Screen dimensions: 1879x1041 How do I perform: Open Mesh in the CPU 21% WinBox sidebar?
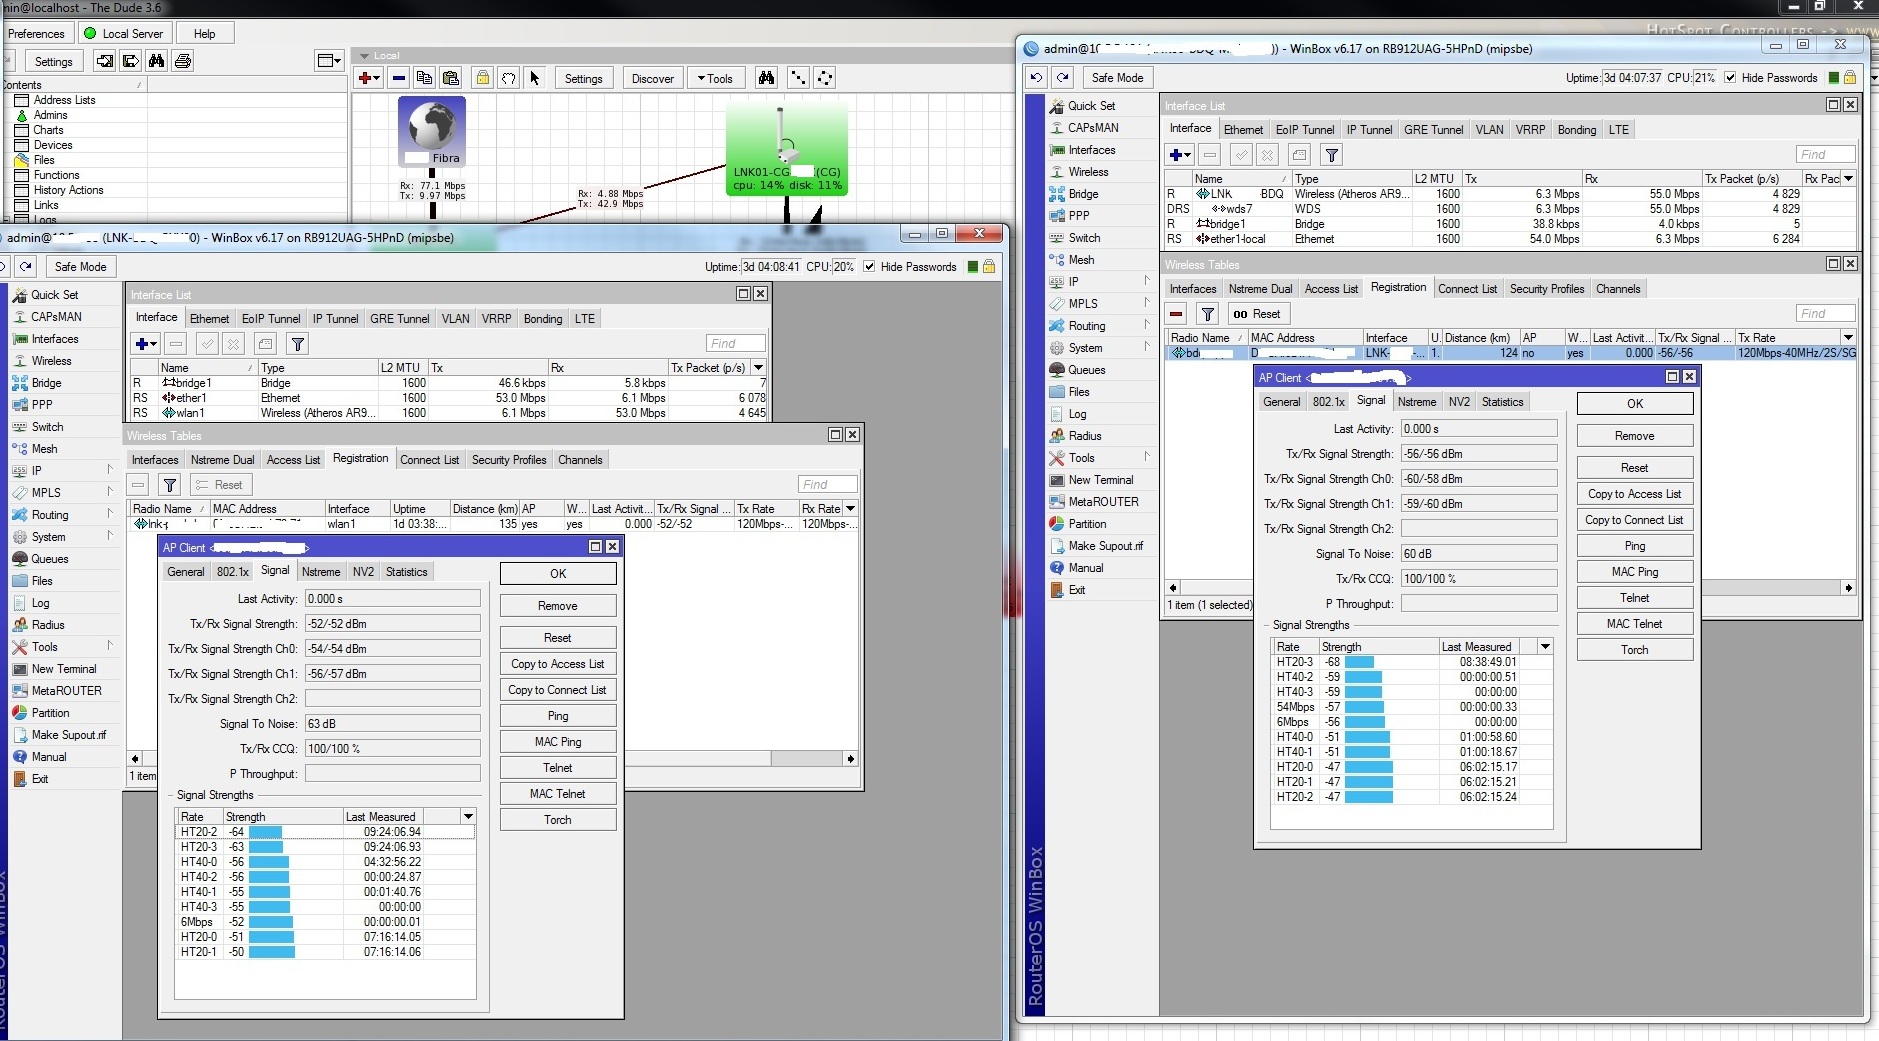click(1081, 260)
